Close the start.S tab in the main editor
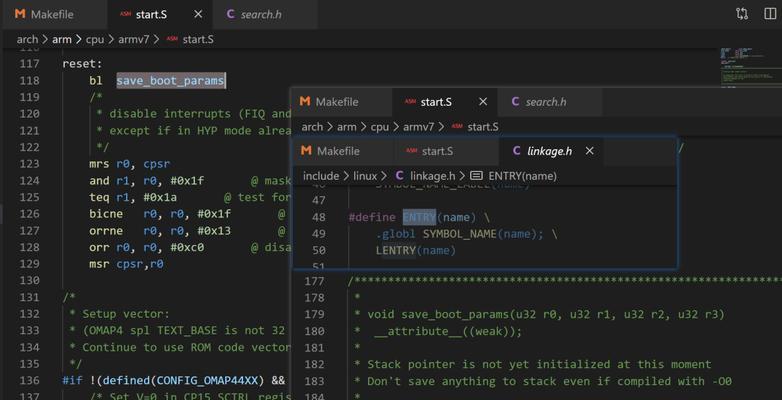This screenshot has width=782, height=400. [198, 14]
